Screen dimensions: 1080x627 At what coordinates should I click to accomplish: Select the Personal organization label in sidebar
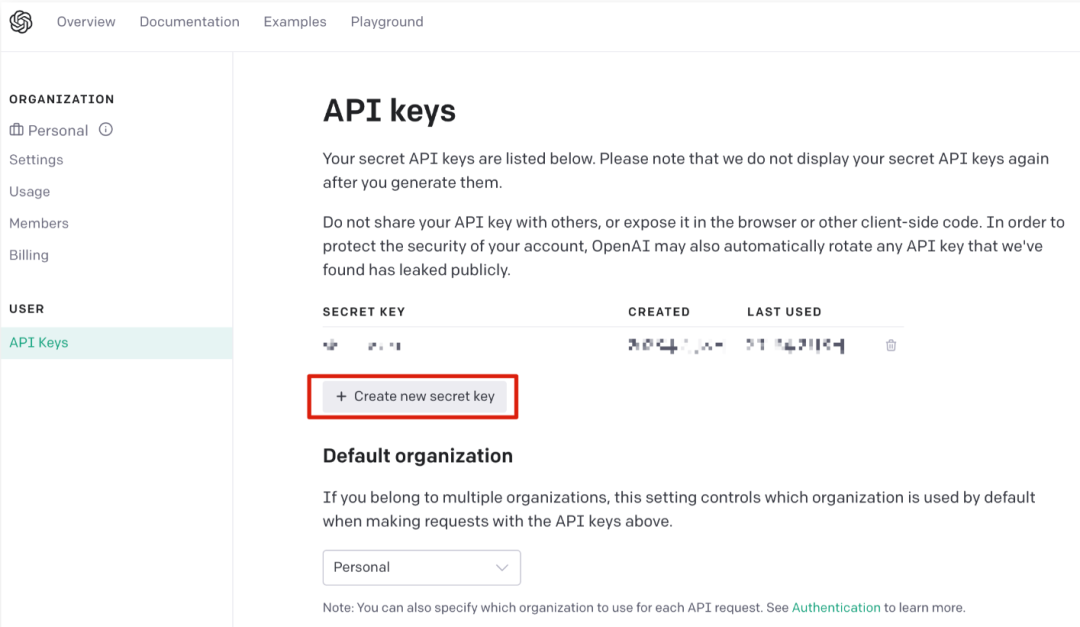tap(58, 130)
